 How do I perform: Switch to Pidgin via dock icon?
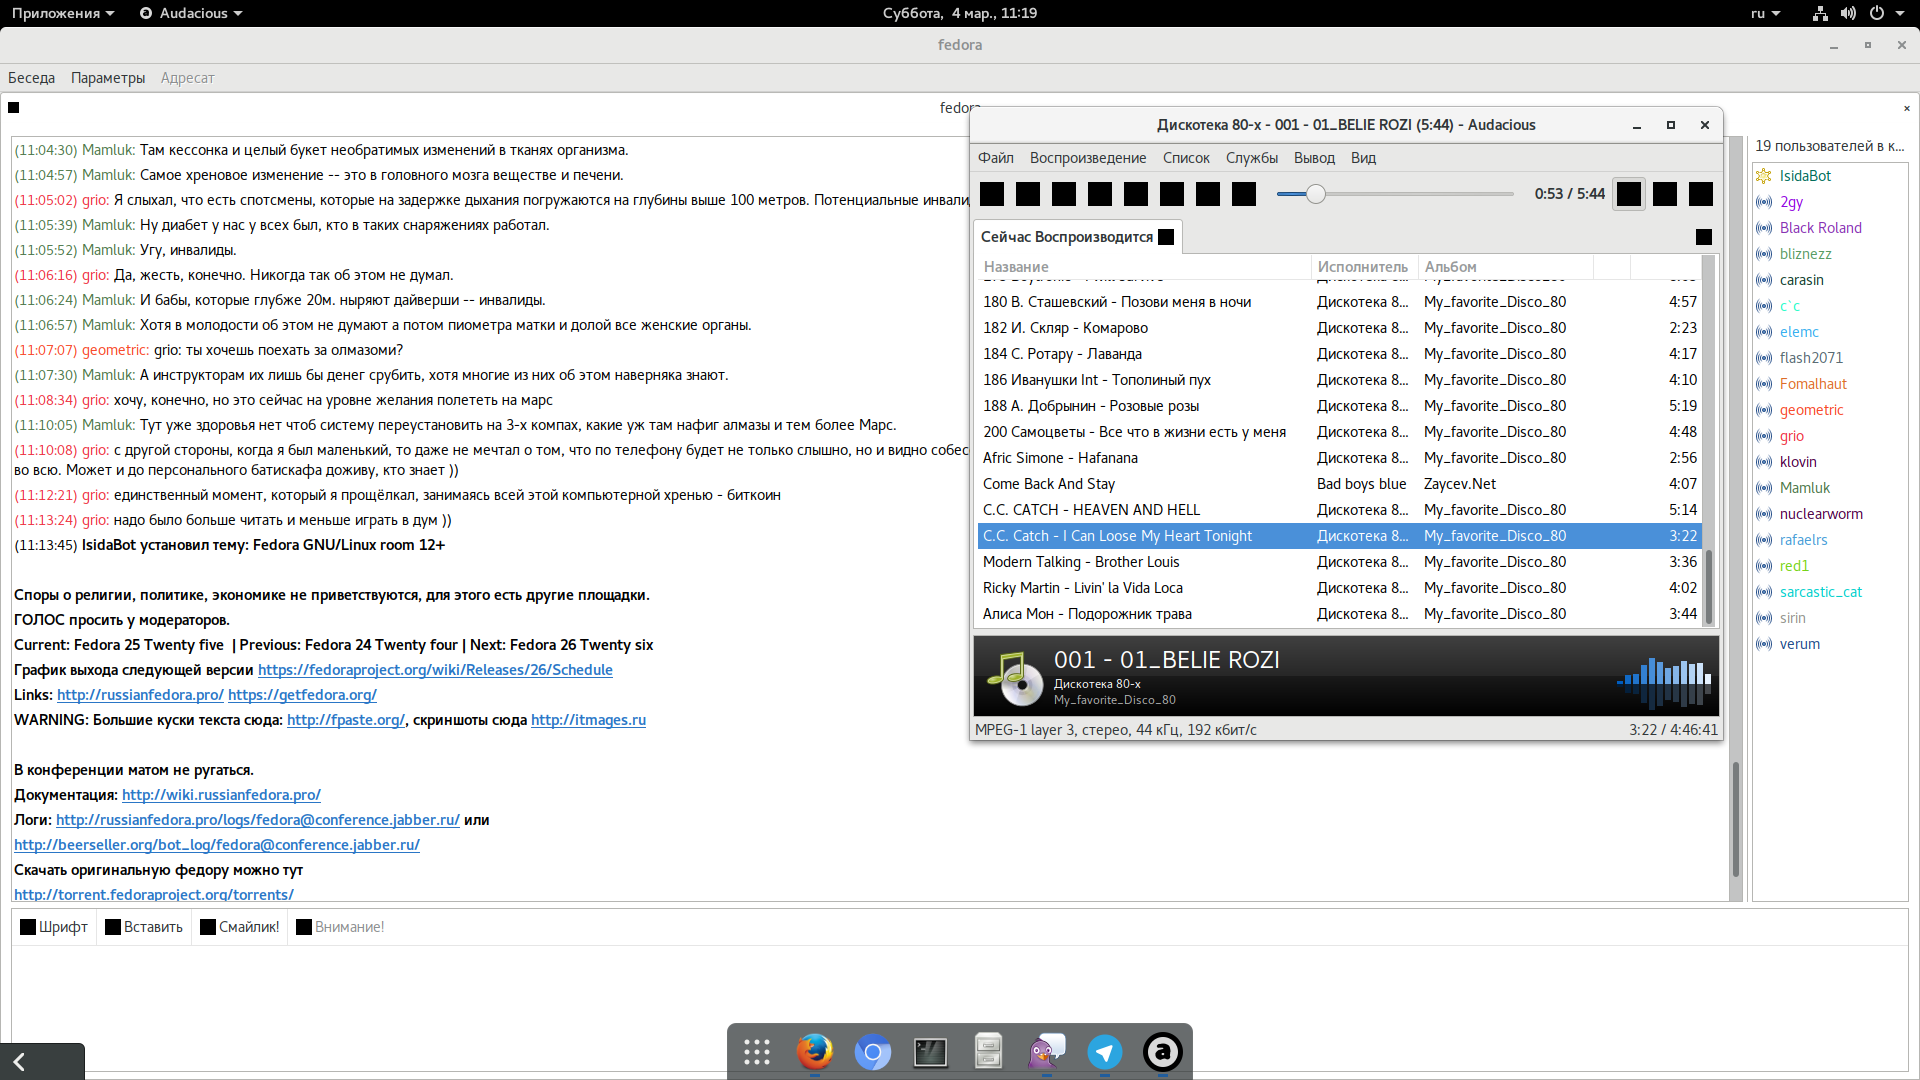(1046, 1052)
